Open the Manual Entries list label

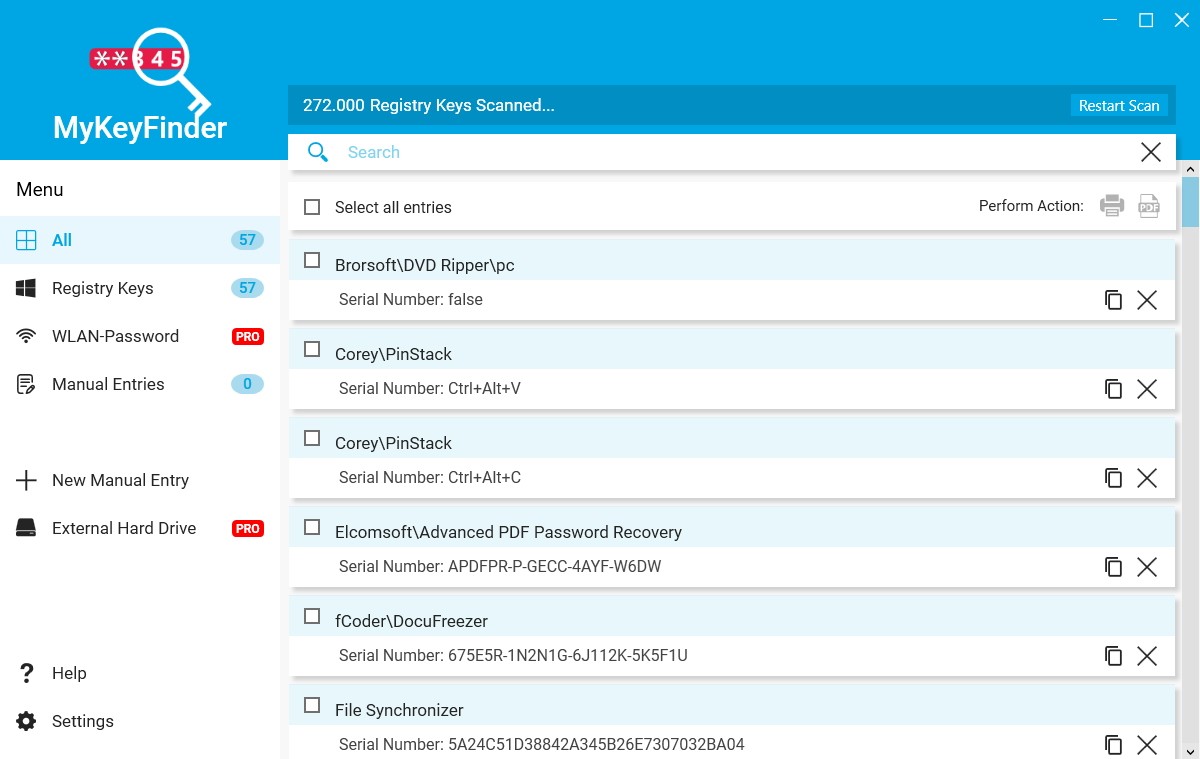108,384
